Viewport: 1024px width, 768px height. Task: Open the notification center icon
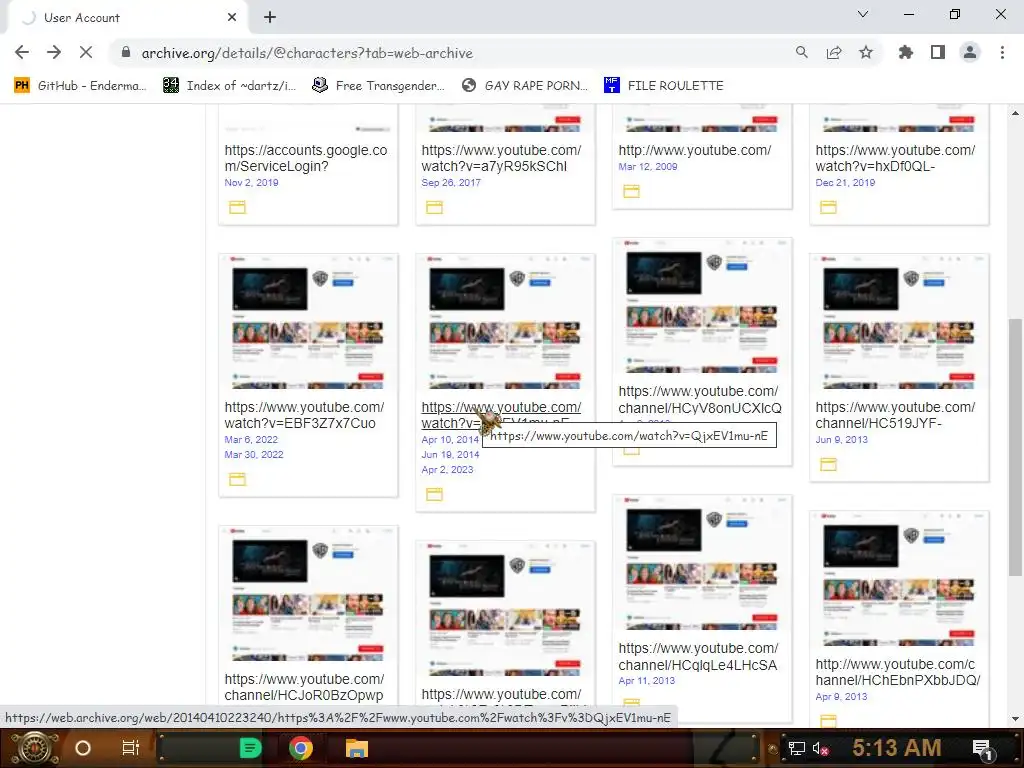pyautogui.click(x=983, y=749)
